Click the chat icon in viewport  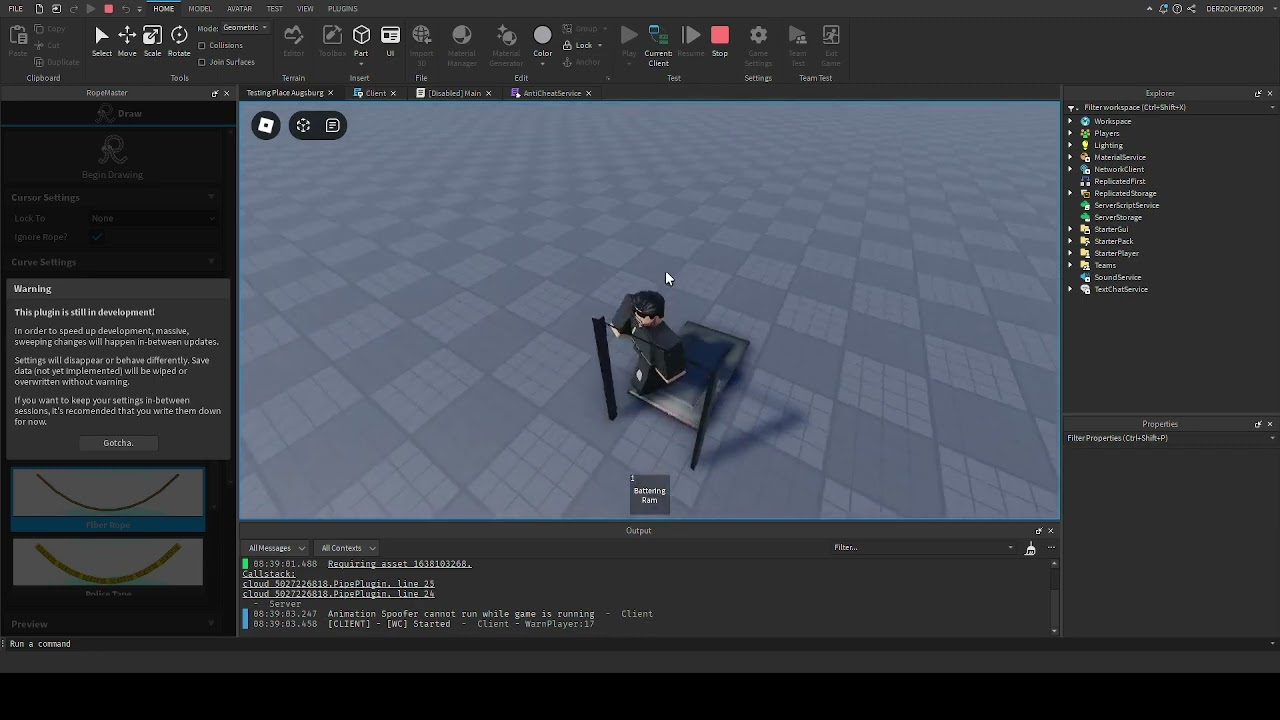click(x=332, y=126)
